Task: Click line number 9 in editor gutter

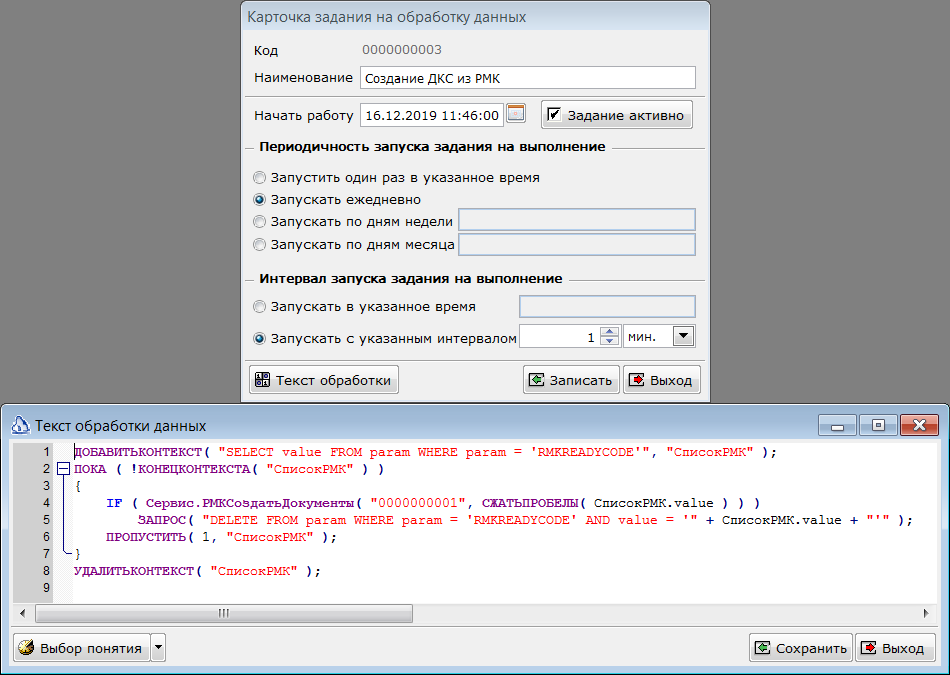Action: click(46, 588)
